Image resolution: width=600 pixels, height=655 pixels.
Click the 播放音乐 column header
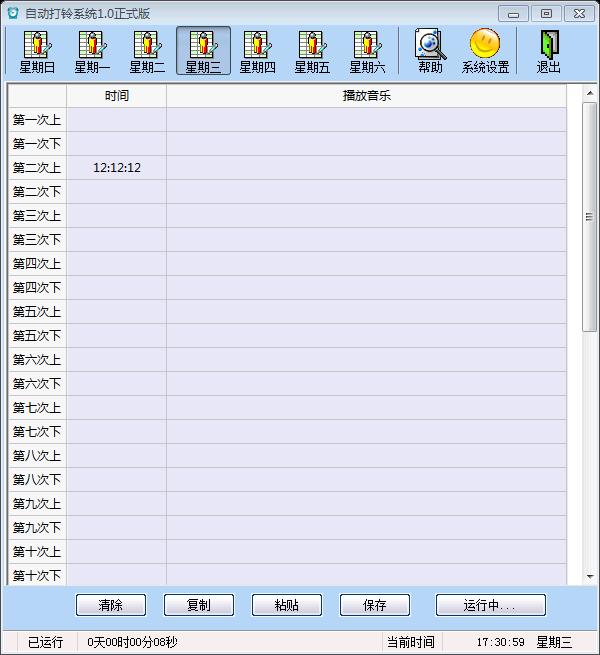click(366, 96)
